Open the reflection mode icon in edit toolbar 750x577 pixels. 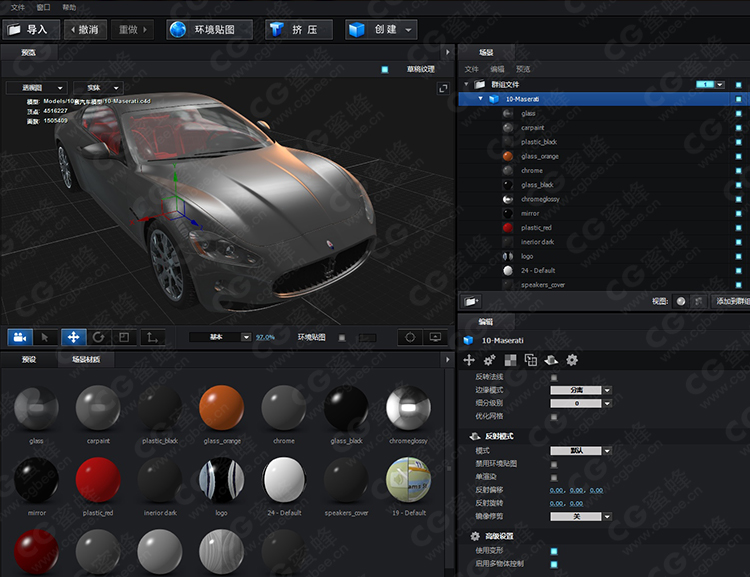click(551, 360)
